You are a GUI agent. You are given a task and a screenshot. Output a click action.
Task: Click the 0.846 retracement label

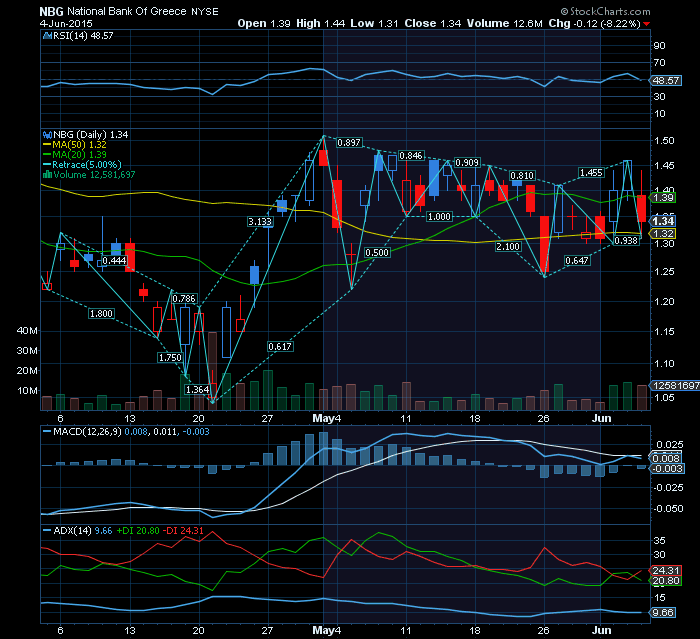click(411, 155)
